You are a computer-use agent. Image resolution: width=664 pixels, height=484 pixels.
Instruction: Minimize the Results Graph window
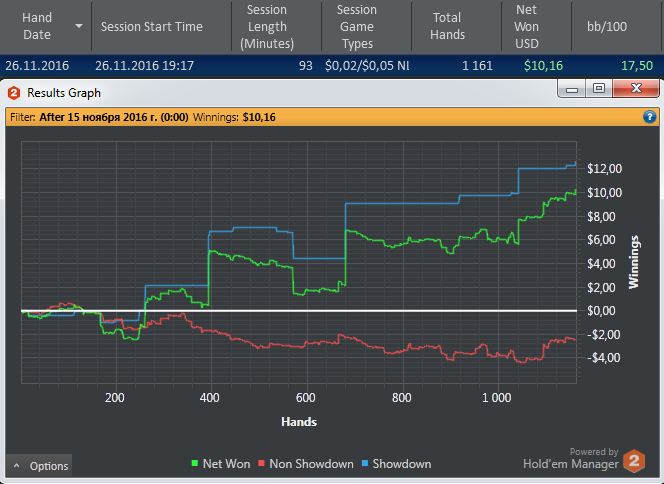tap(572, 89)
